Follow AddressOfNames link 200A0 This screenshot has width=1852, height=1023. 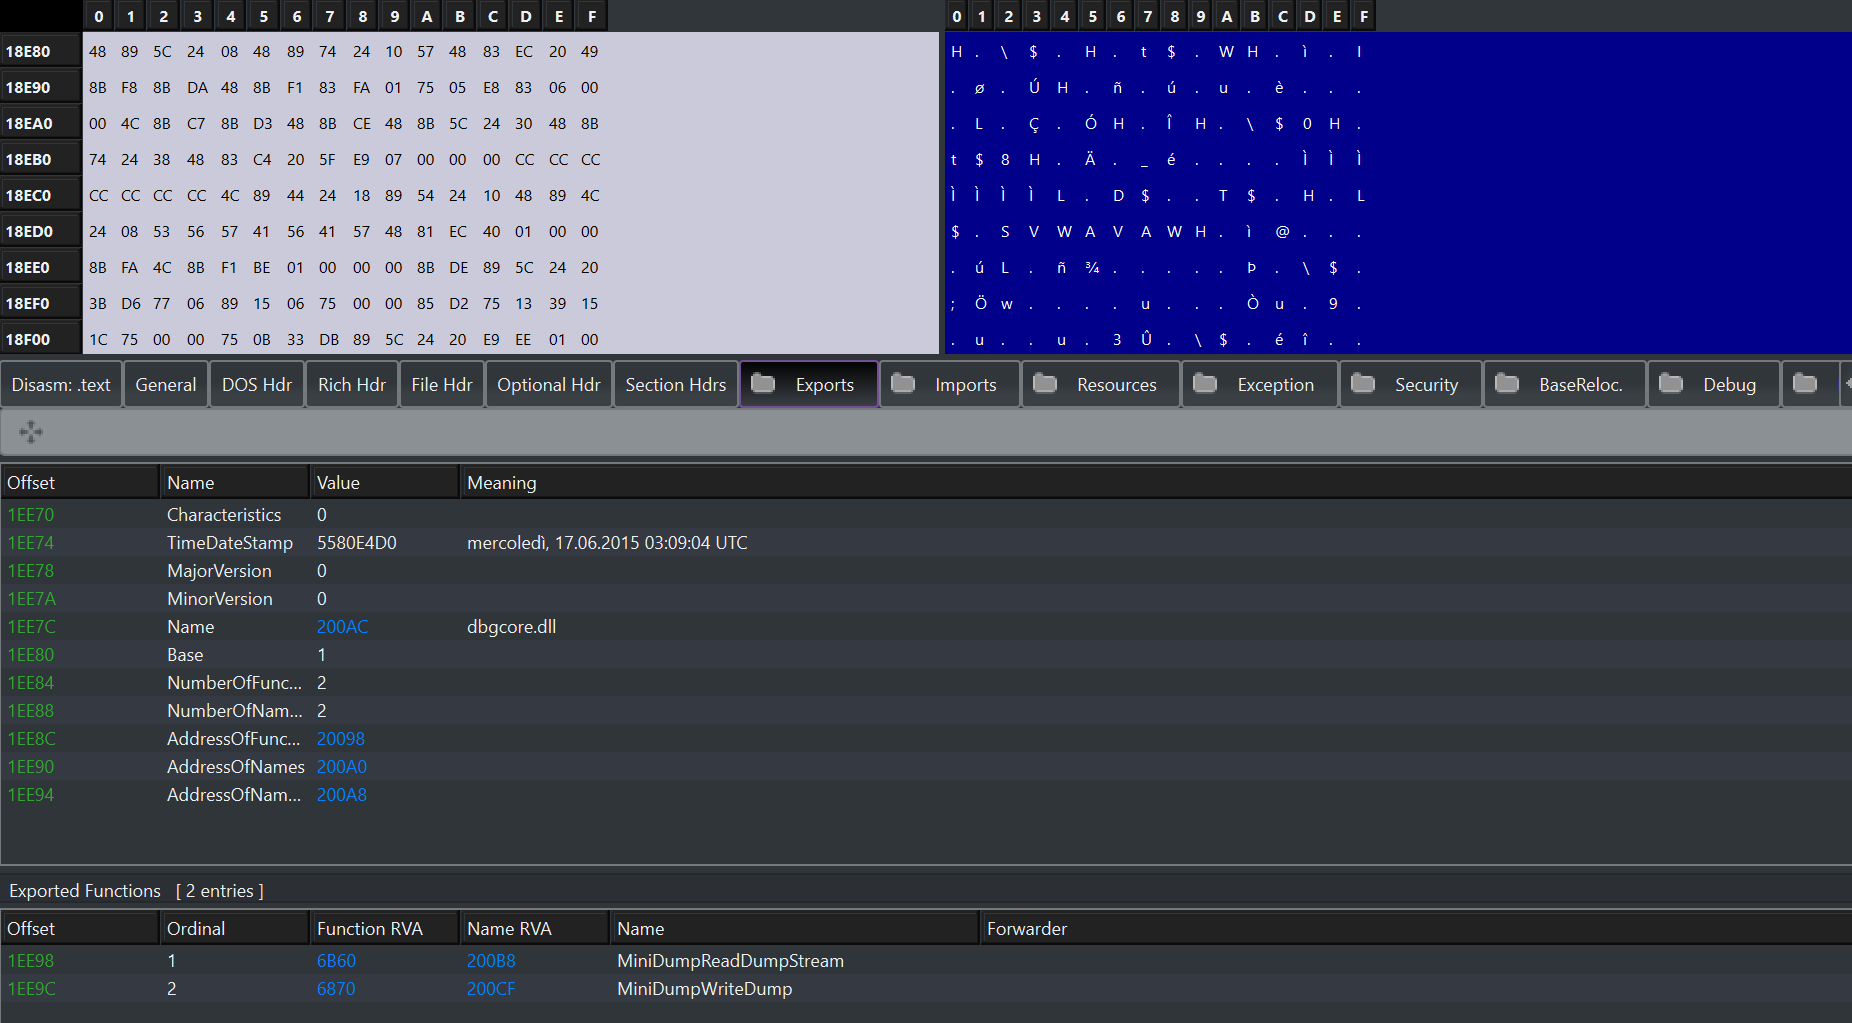(x=342, y=767)
